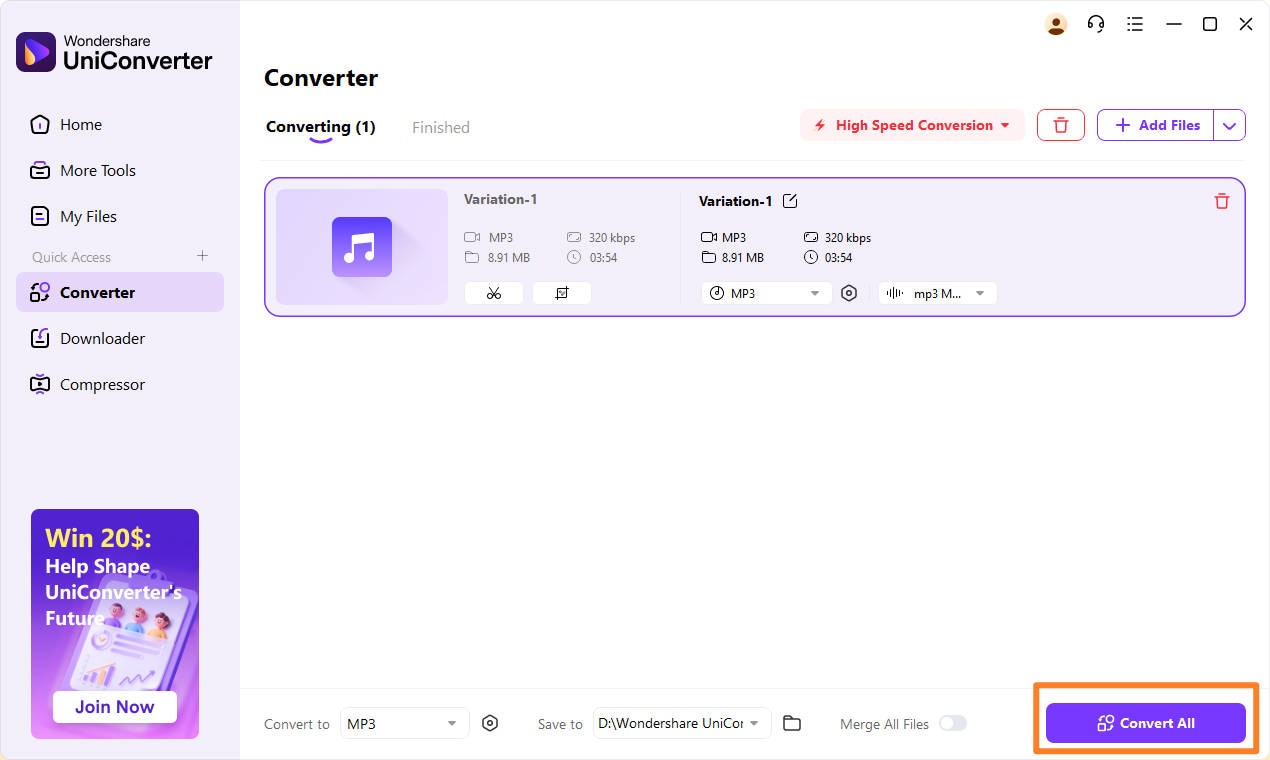Viewport: 1270px width, 760px height.
Task: Open the output folder icon
Action: [792, 723]
